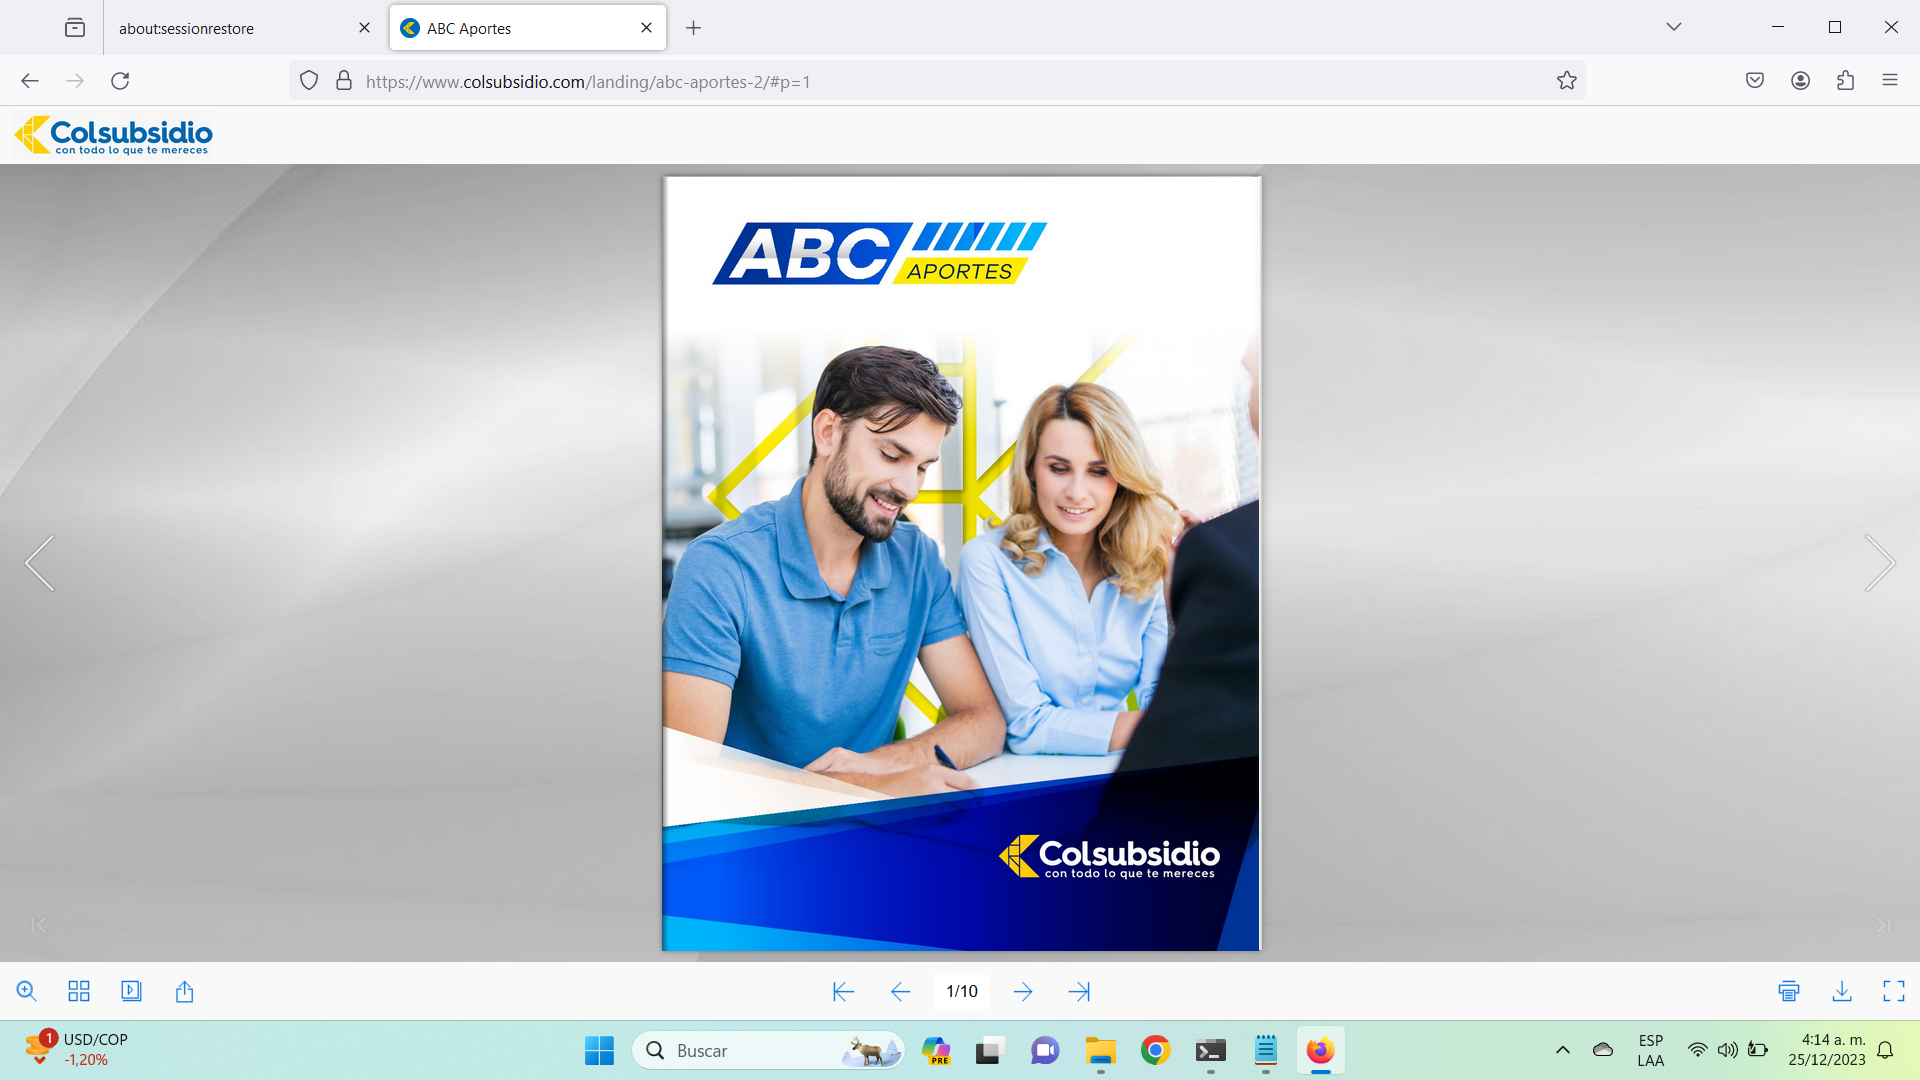This screenshot has width=1920, height=1080.
Task: Go to next page with toolbar arrow
Action: click(x=1023, y=991)
